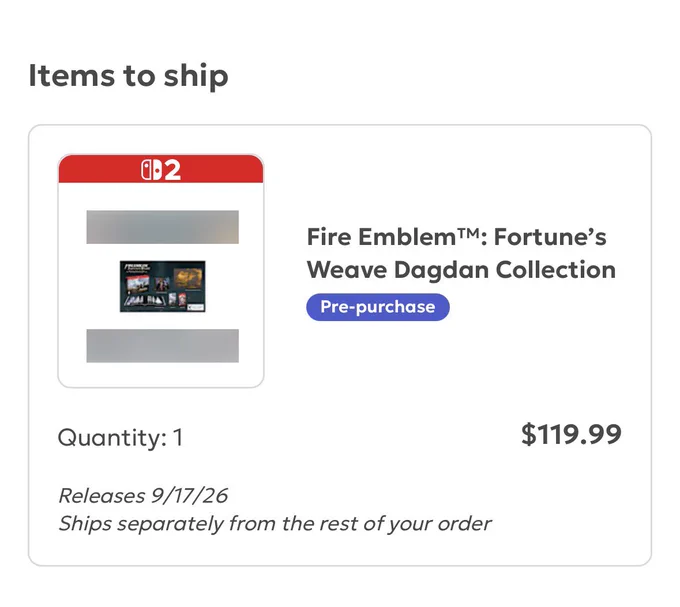Screen dimensions: 680x607
Task: Click the numeral 2 beside the Switch logo
Action: point(172,170)
